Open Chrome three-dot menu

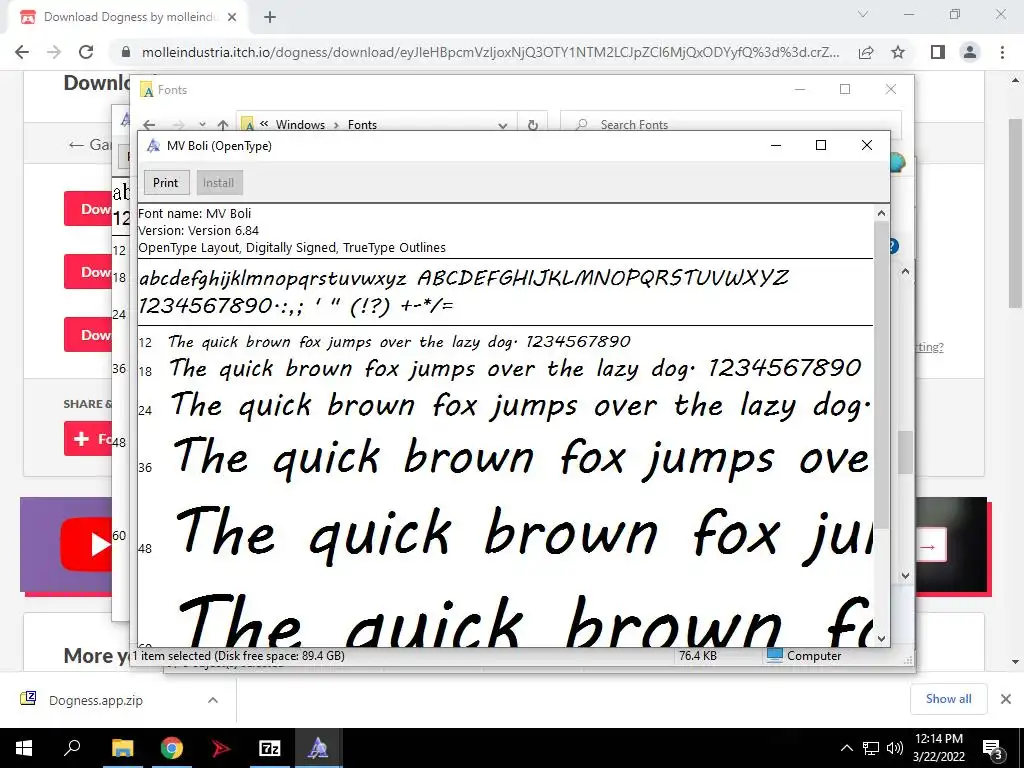click(1002, 52)
